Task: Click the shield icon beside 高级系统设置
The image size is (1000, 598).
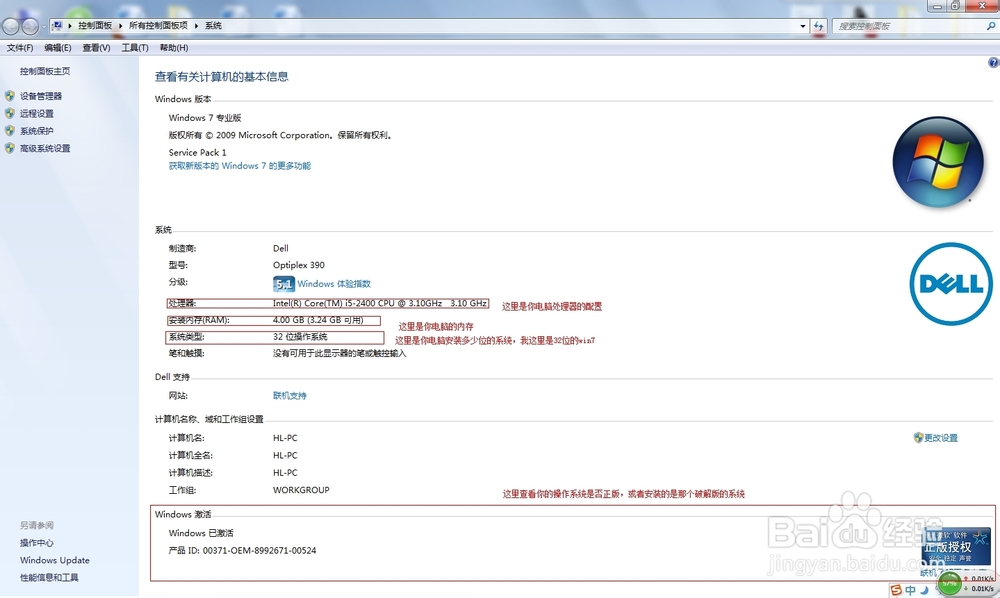Action: (10, 148)
